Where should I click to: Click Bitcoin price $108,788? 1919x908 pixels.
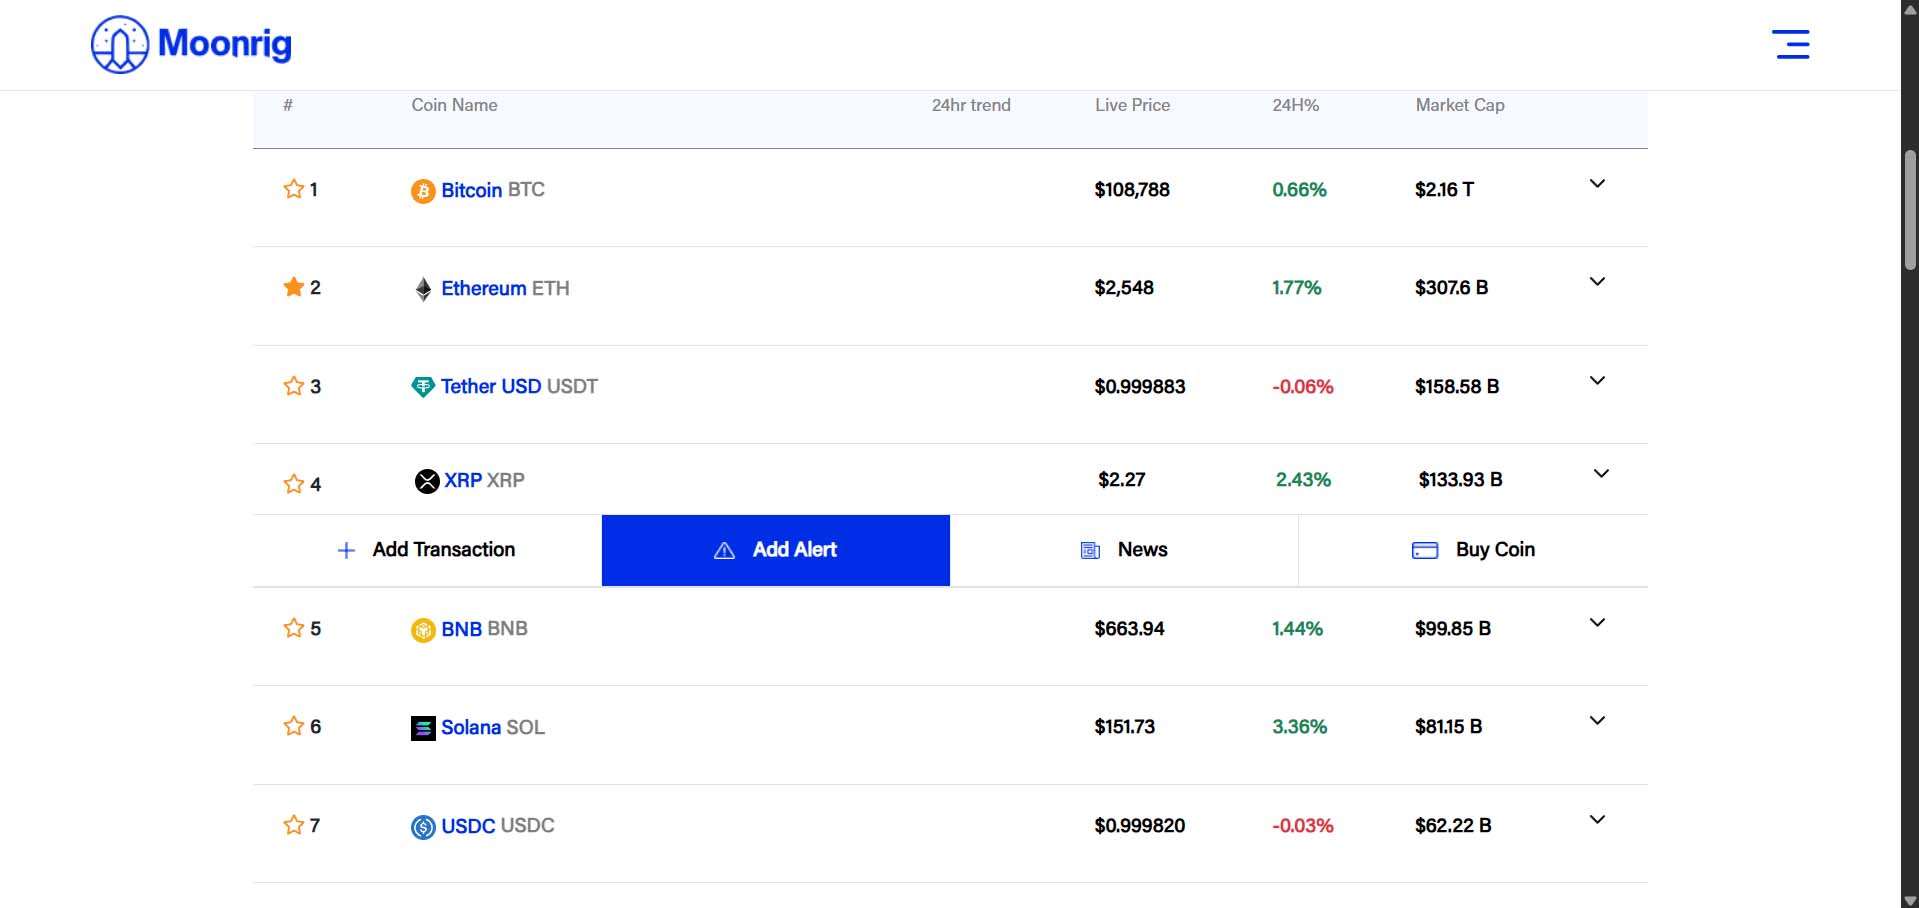tap(1132, 189)
